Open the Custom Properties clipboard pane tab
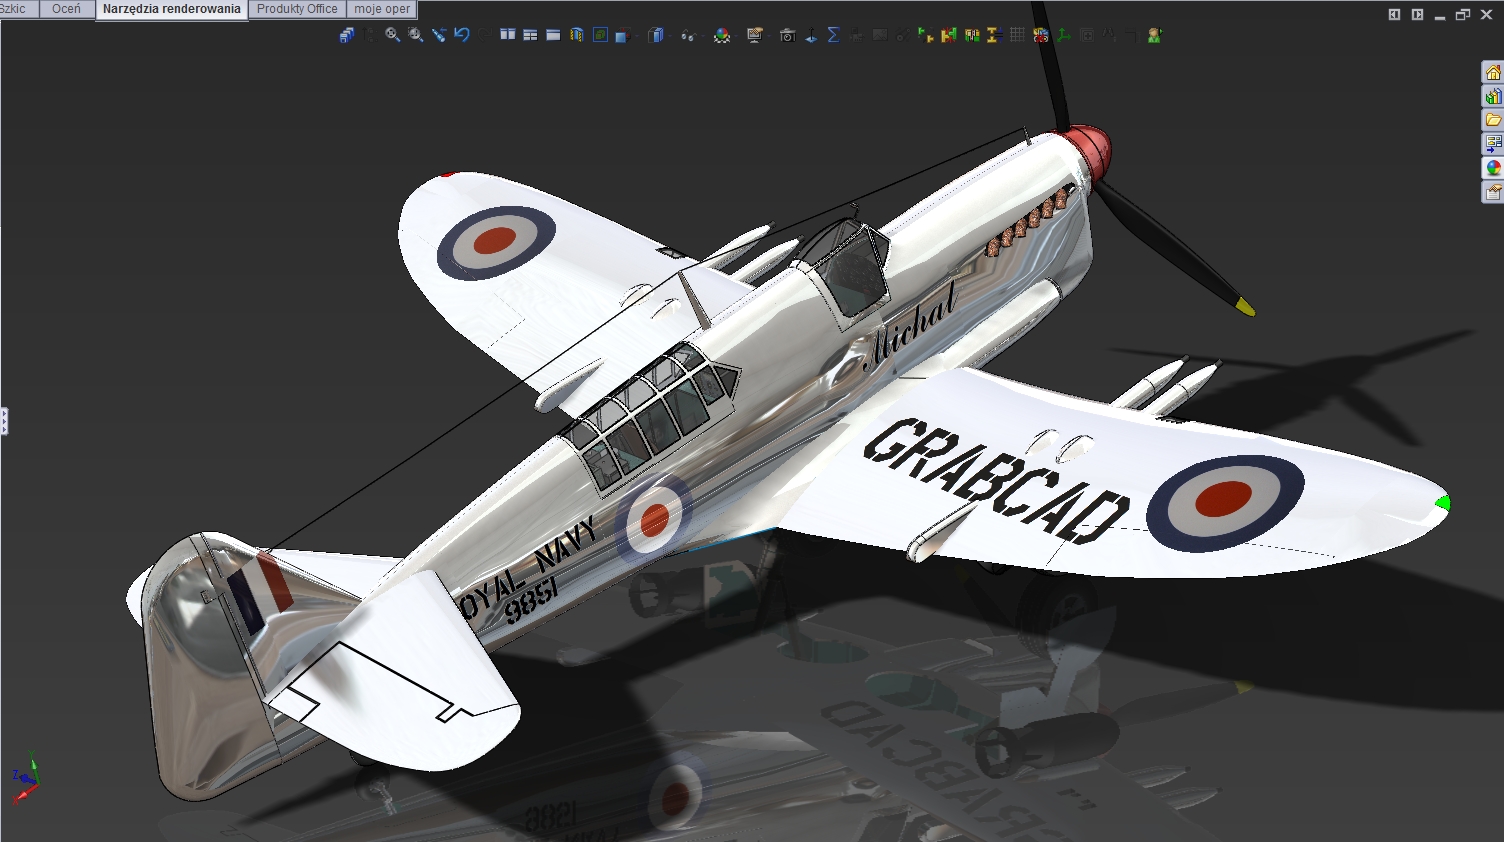Screen dimensions: 1504x842 pos(1493,192)
